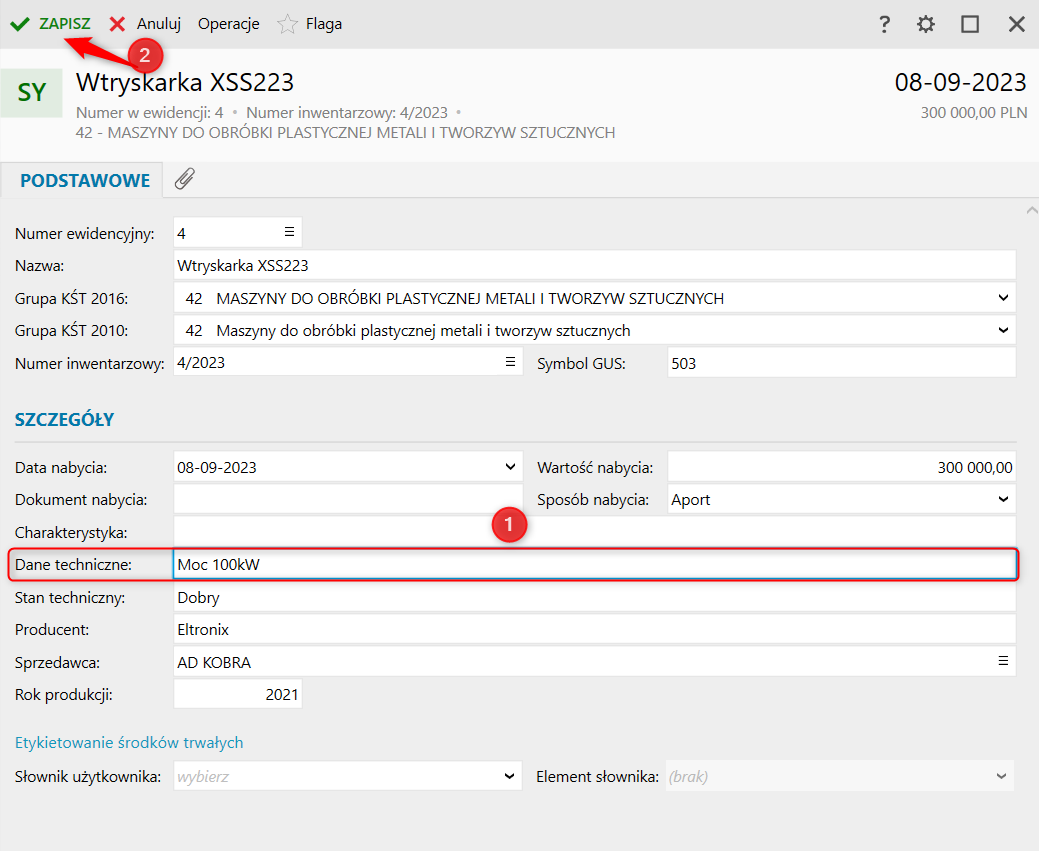
Task: Collapse the section with the top-right chevron
Action: click(x=1032, y=210)
